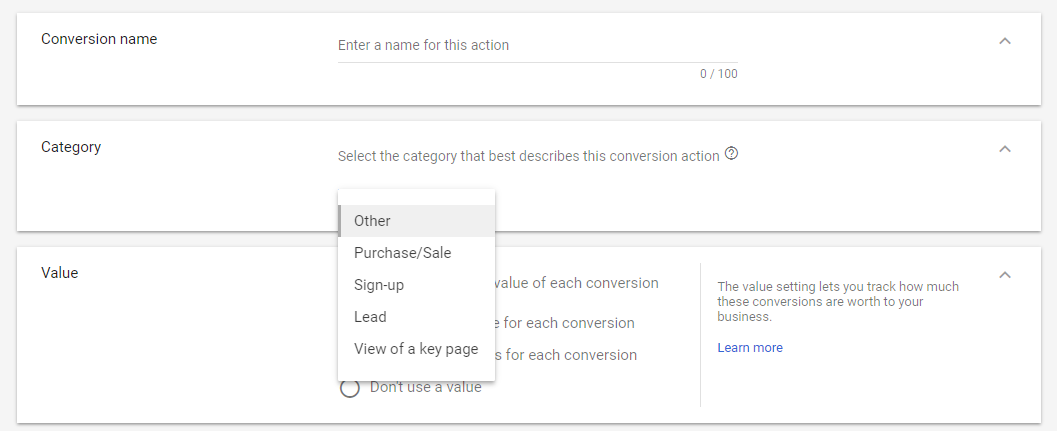
Task: Click the 'Category' section heading
Action: point(71,147)
